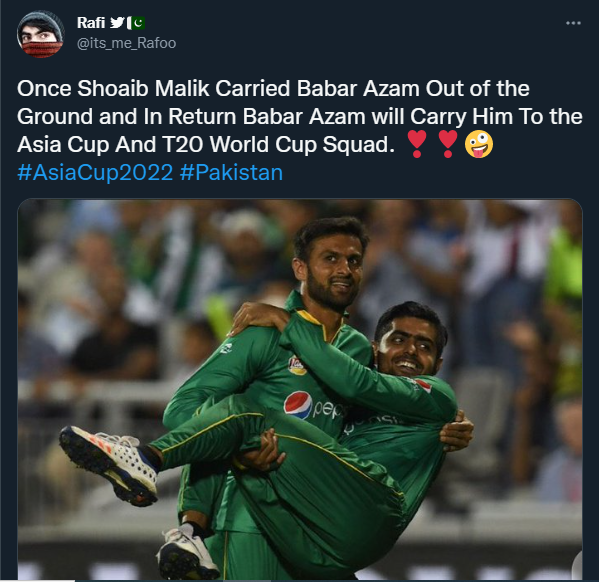
Task: Visit the @its_me_Rafoo handle link
Action: point(126,43)
